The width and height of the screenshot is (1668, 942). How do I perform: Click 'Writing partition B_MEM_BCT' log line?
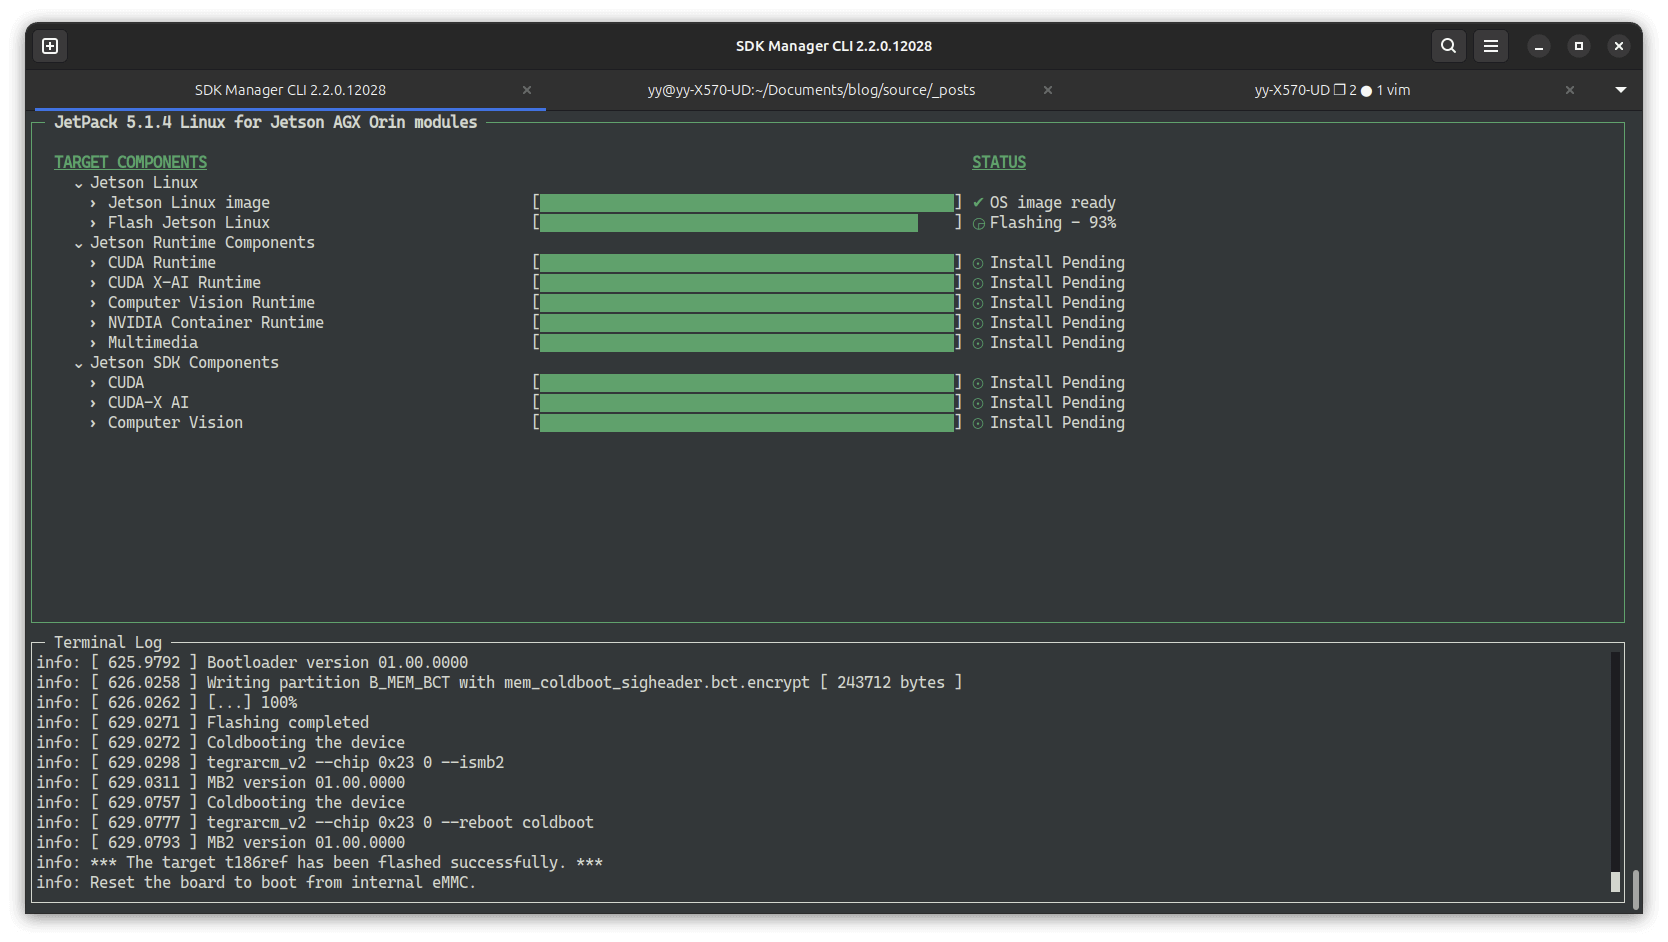[499, 682]
